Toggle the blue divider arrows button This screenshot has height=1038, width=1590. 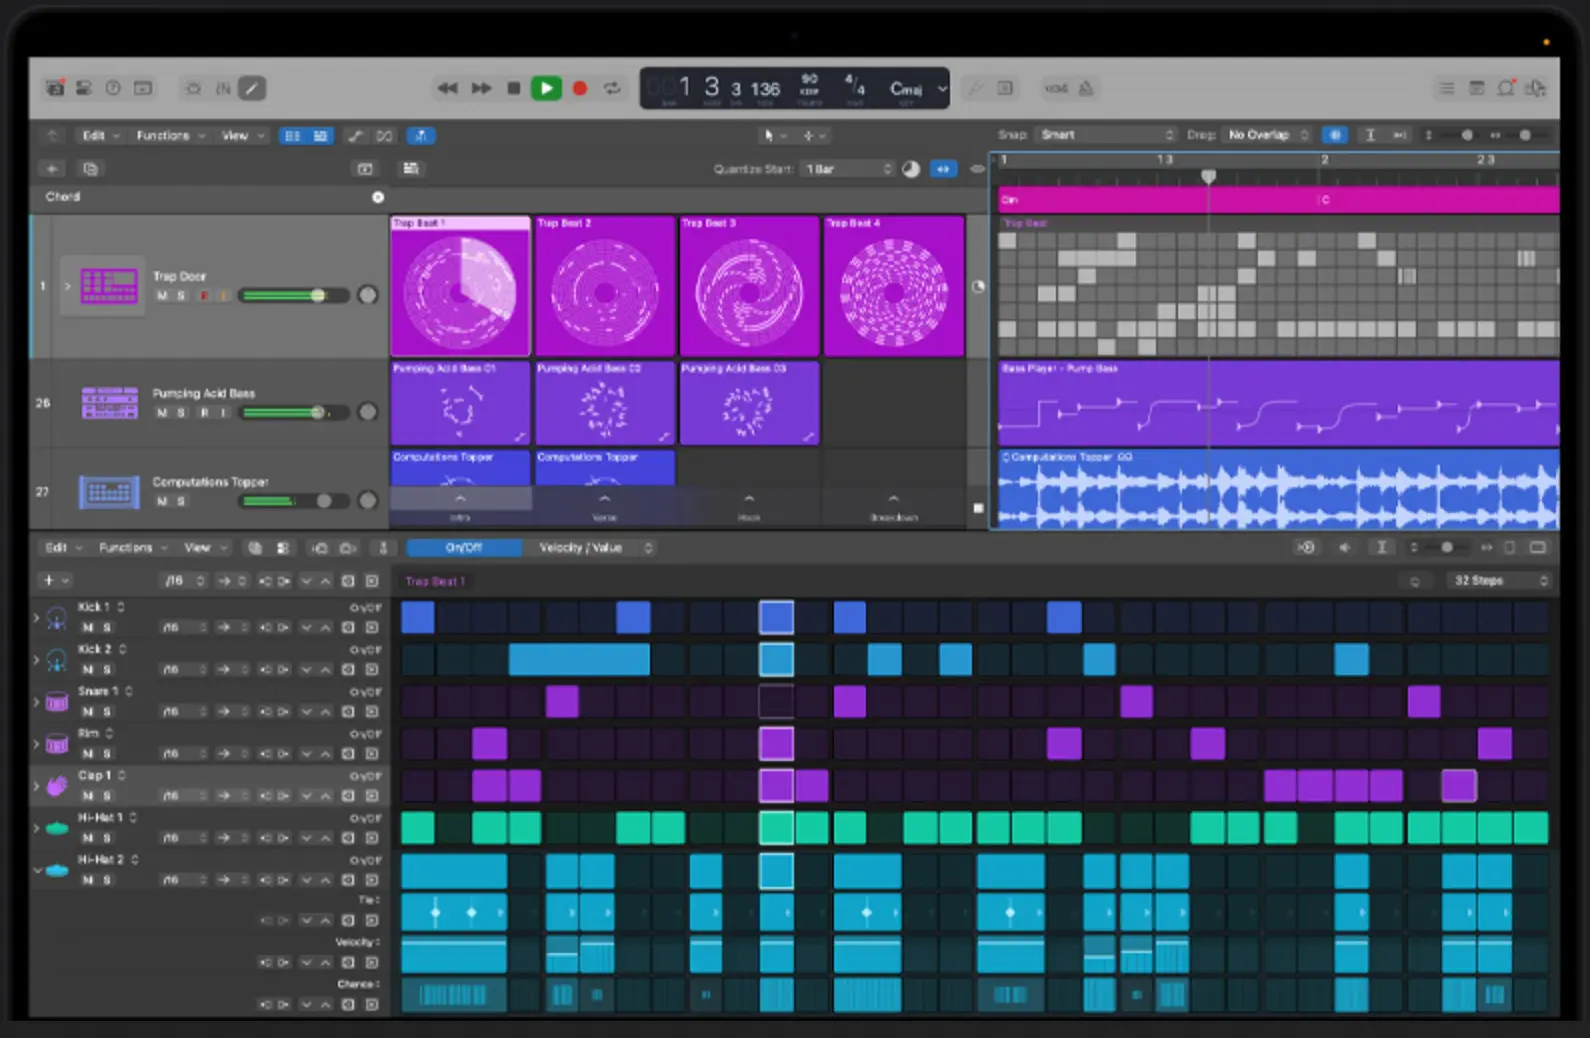click(943, 169)
